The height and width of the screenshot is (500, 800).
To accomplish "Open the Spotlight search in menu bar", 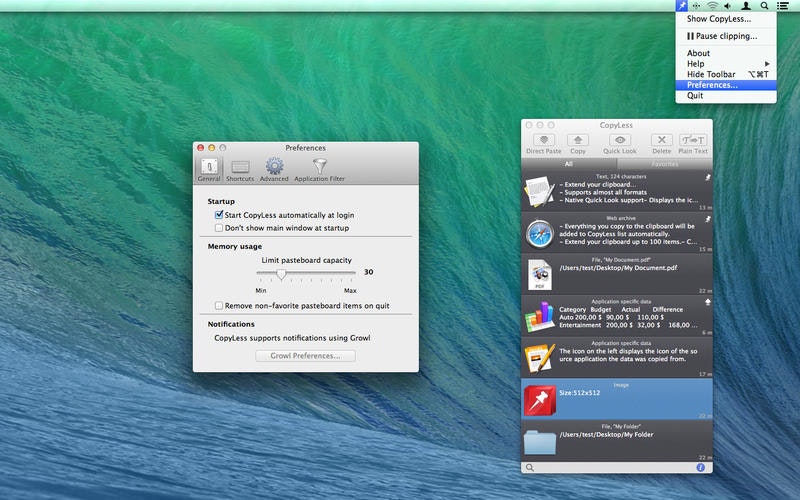I will click(764, 6).
